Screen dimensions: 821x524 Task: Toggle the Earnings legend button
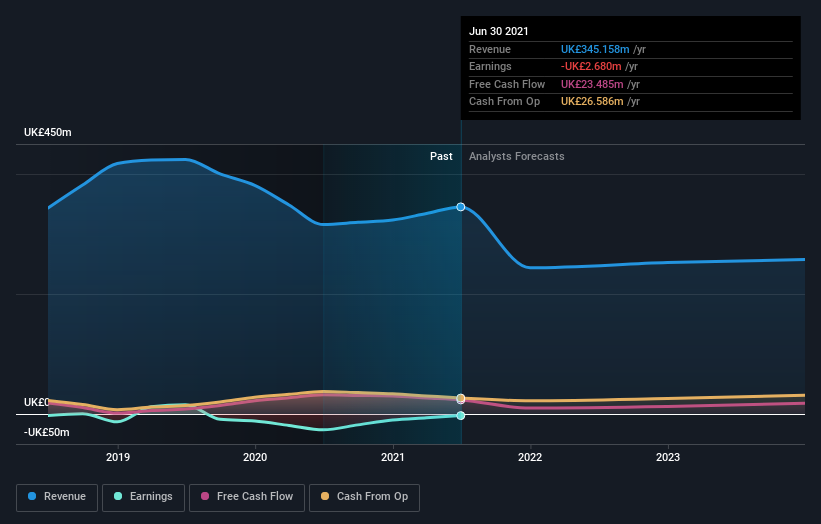pos(143,497)
